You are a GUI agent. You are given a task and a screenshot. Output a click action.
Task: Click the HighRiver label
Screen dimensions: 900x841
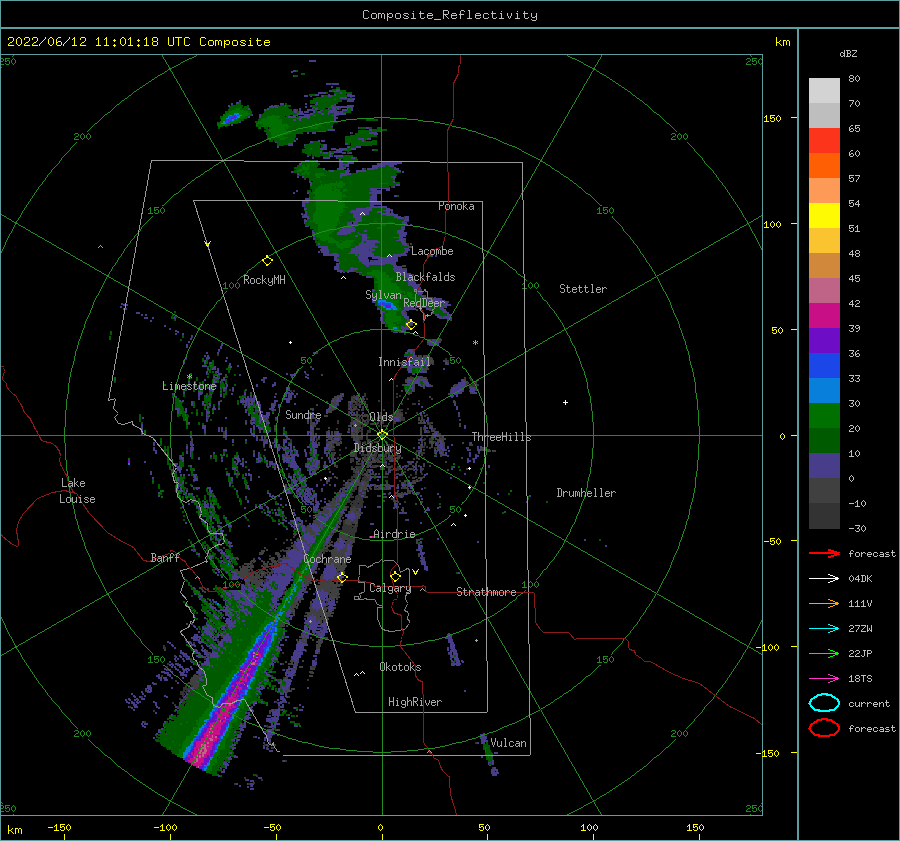(415, 702)
